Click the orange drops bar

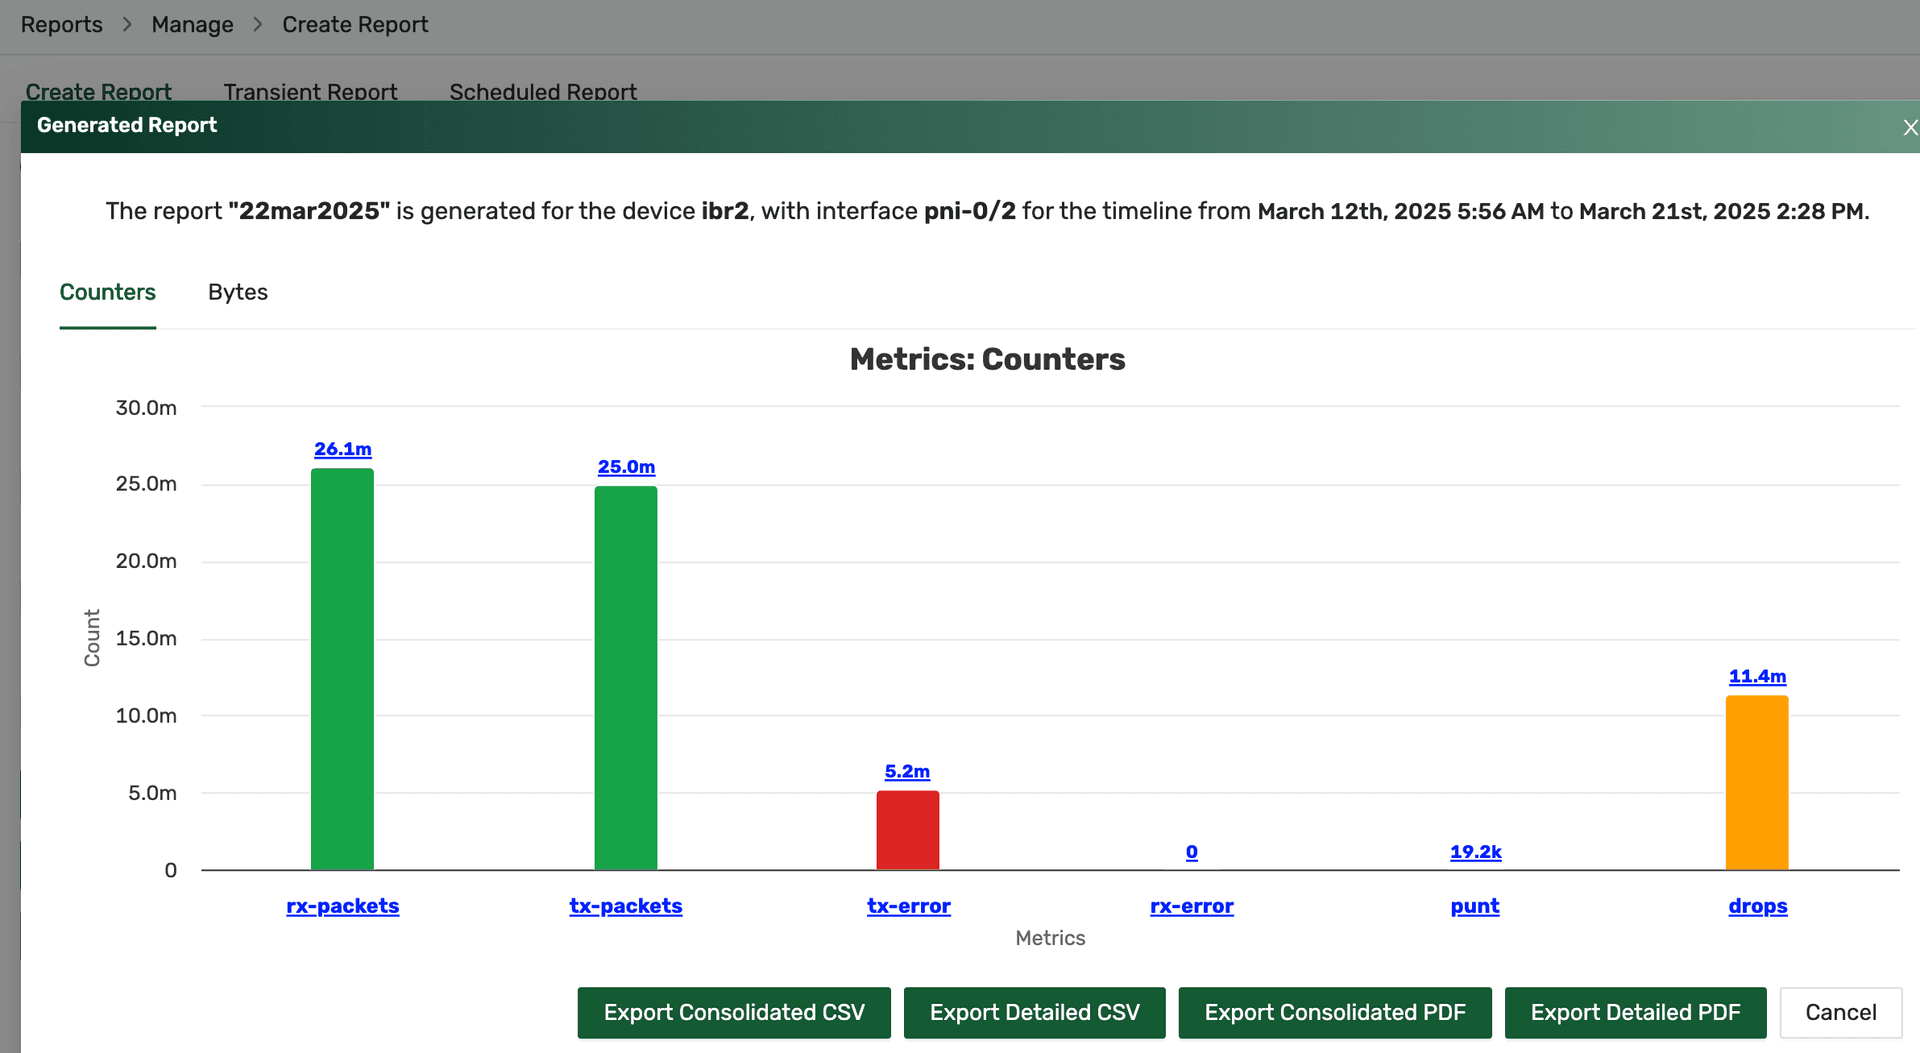tap(1757, 782)
